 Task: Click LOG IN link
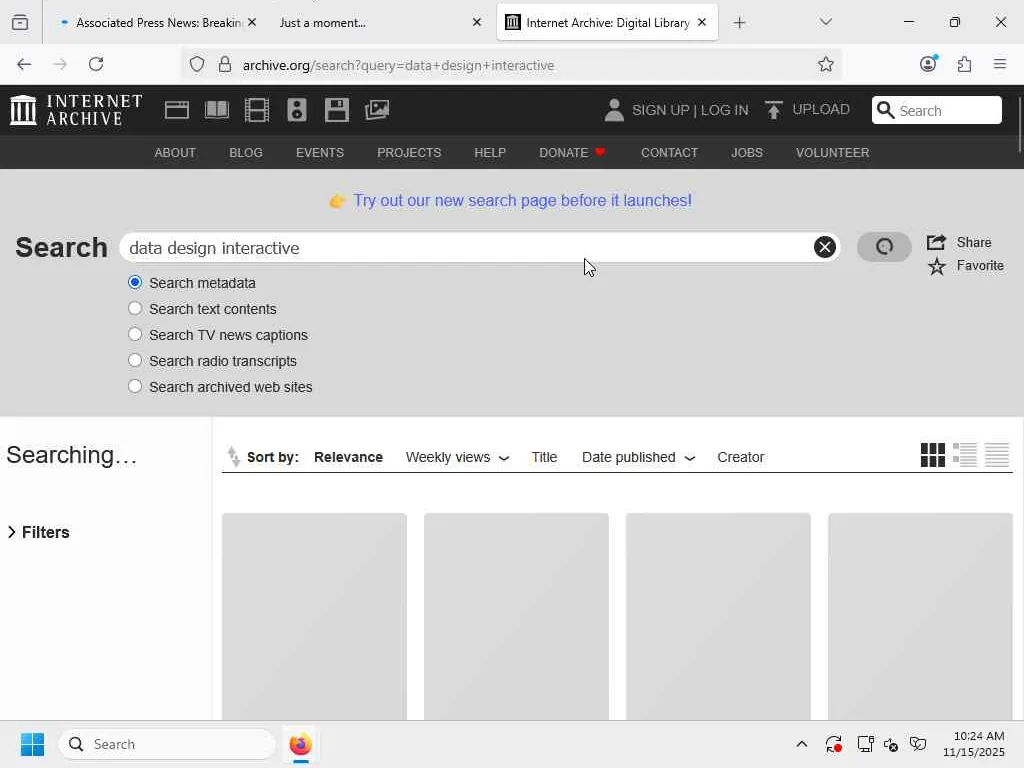(x=724, y=110)
